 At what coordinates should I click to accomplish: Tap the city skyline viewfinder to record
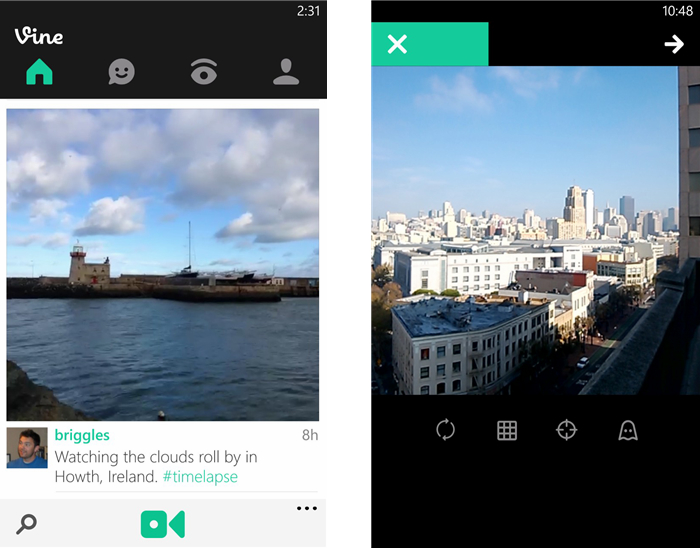536,230
